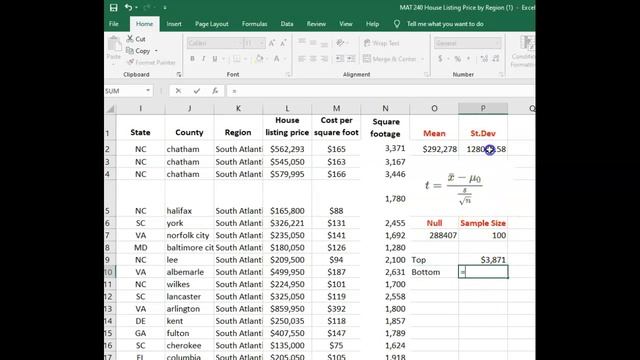Click the Align Right icon
Screen dimensions: 640x360
pos(324,59)
